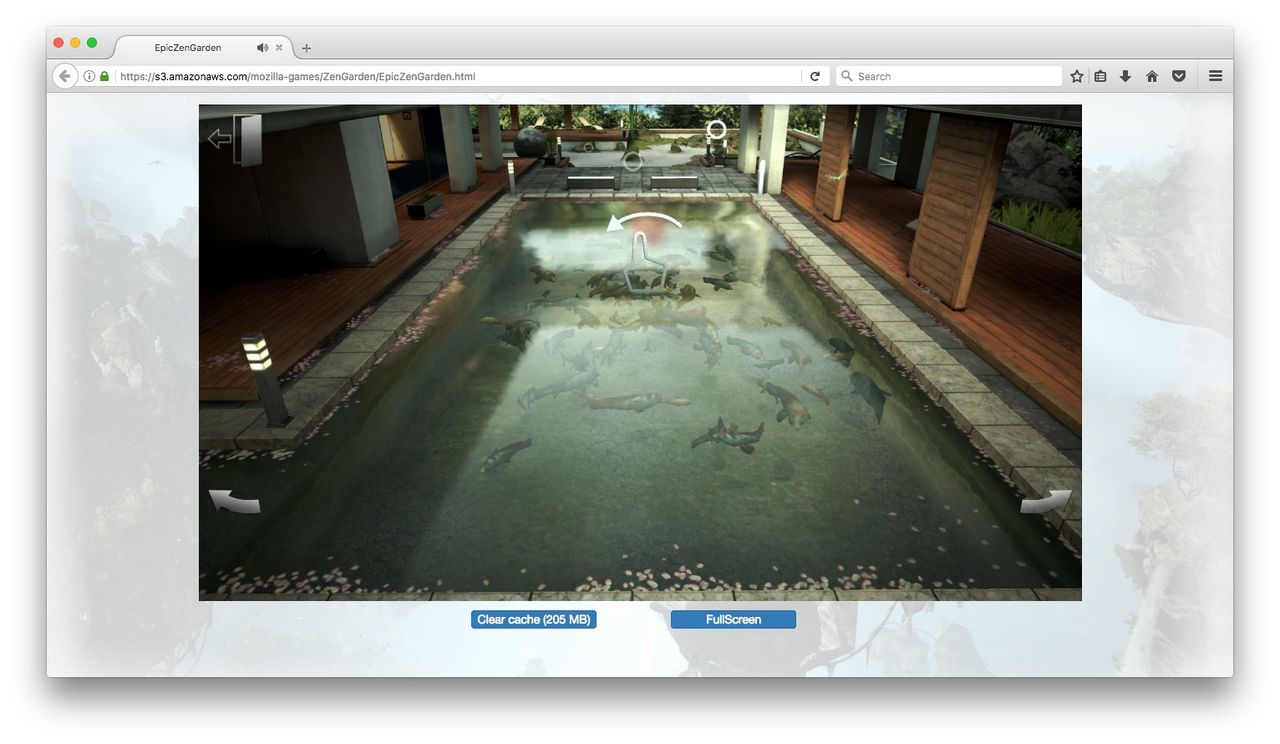This screenshot has height=744, width=1280.
Task: Close the EpicZenGarden tab
Action: tap(279, 47)
